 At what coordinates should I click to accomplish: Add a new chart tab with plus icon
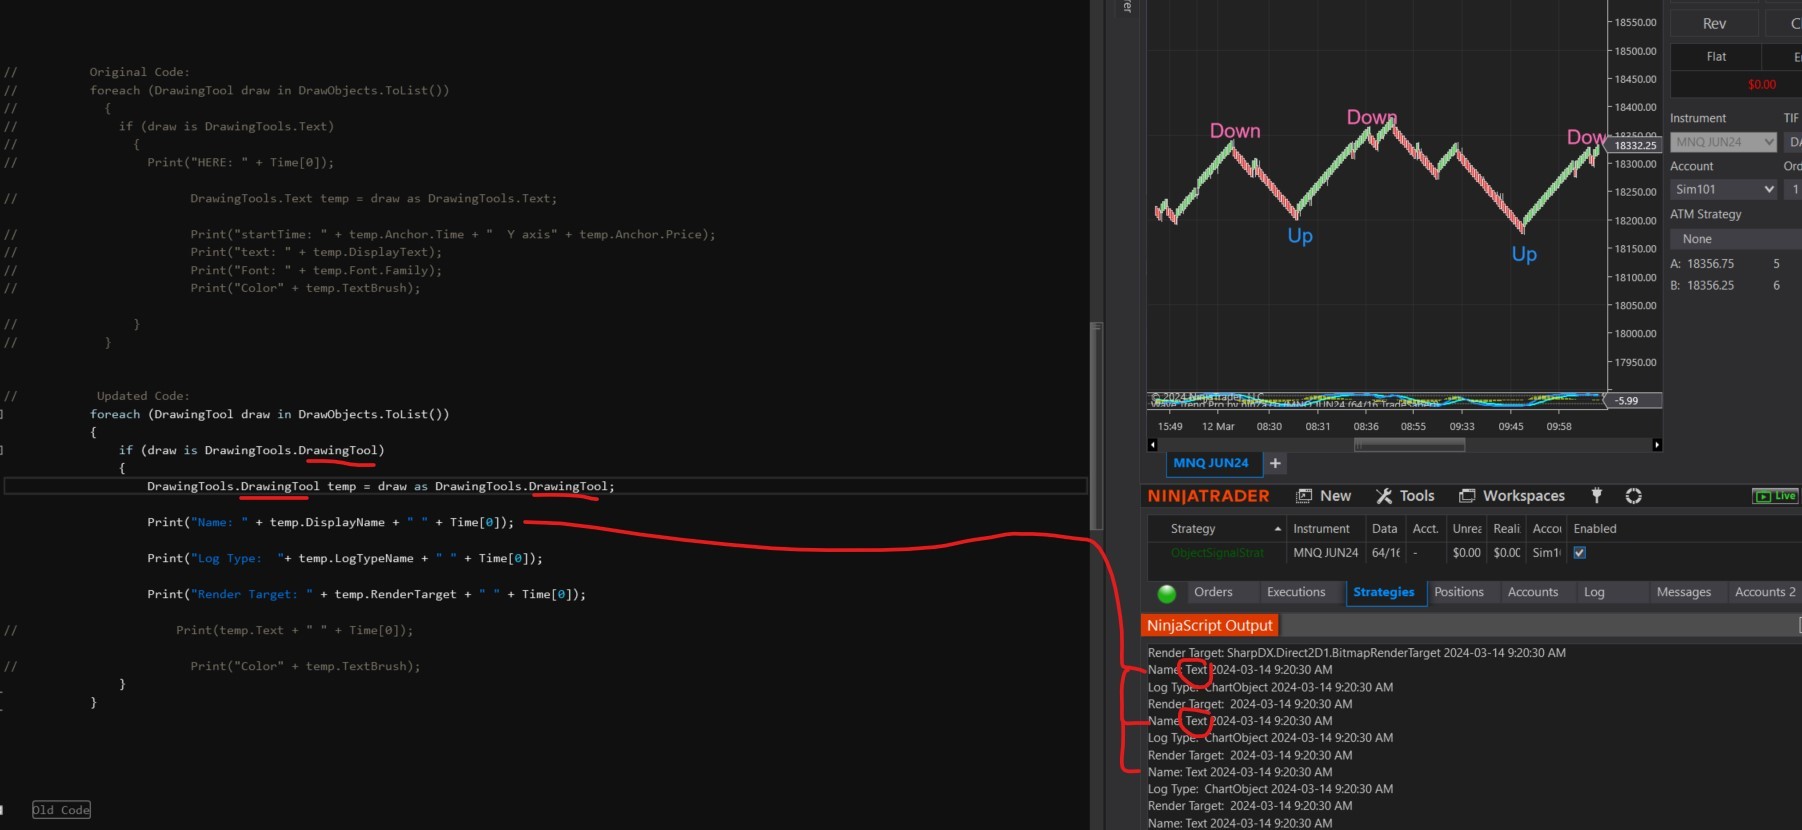coord(1275,463)
